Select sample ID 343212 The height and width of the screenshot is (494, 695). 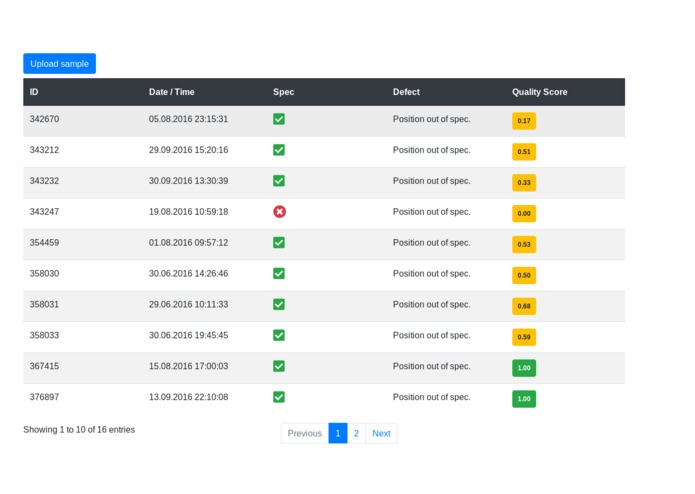44,150
